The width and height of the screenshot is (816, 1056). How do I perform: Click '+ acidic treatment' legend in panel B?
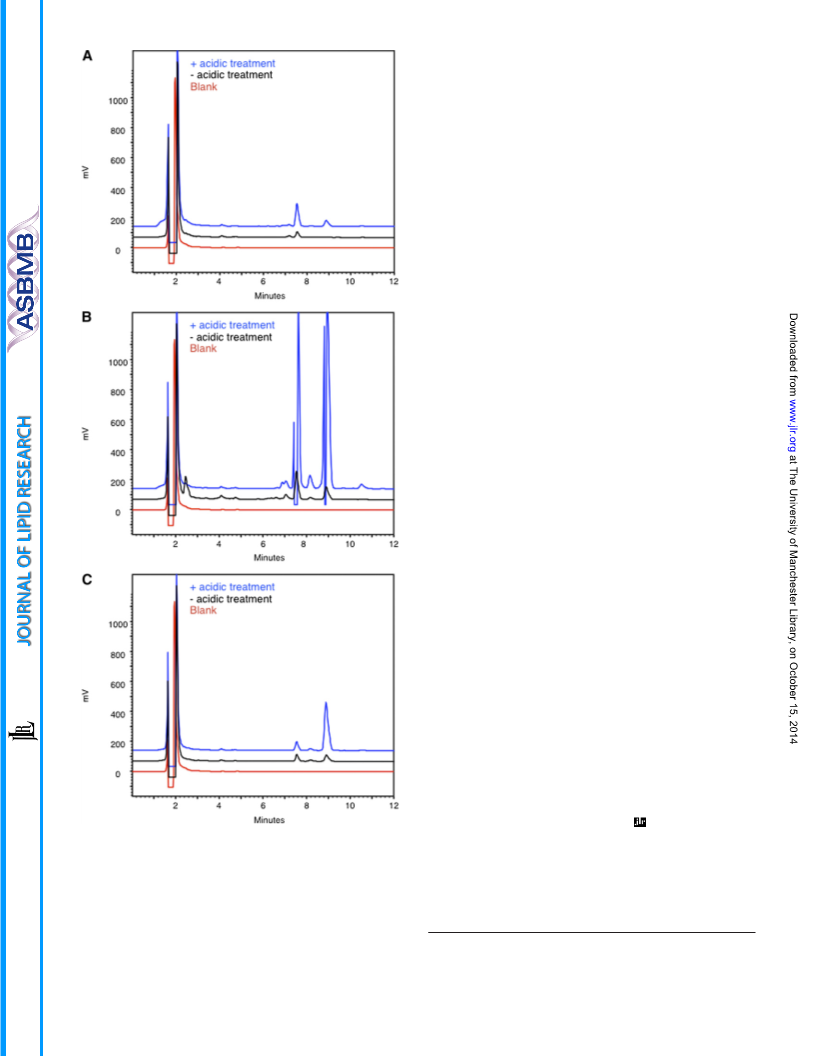[x=232, y=325]
